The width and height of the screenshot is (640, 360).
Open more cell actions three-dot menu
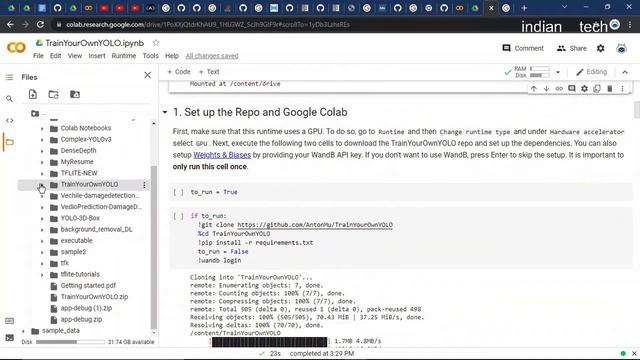[622, 89]
